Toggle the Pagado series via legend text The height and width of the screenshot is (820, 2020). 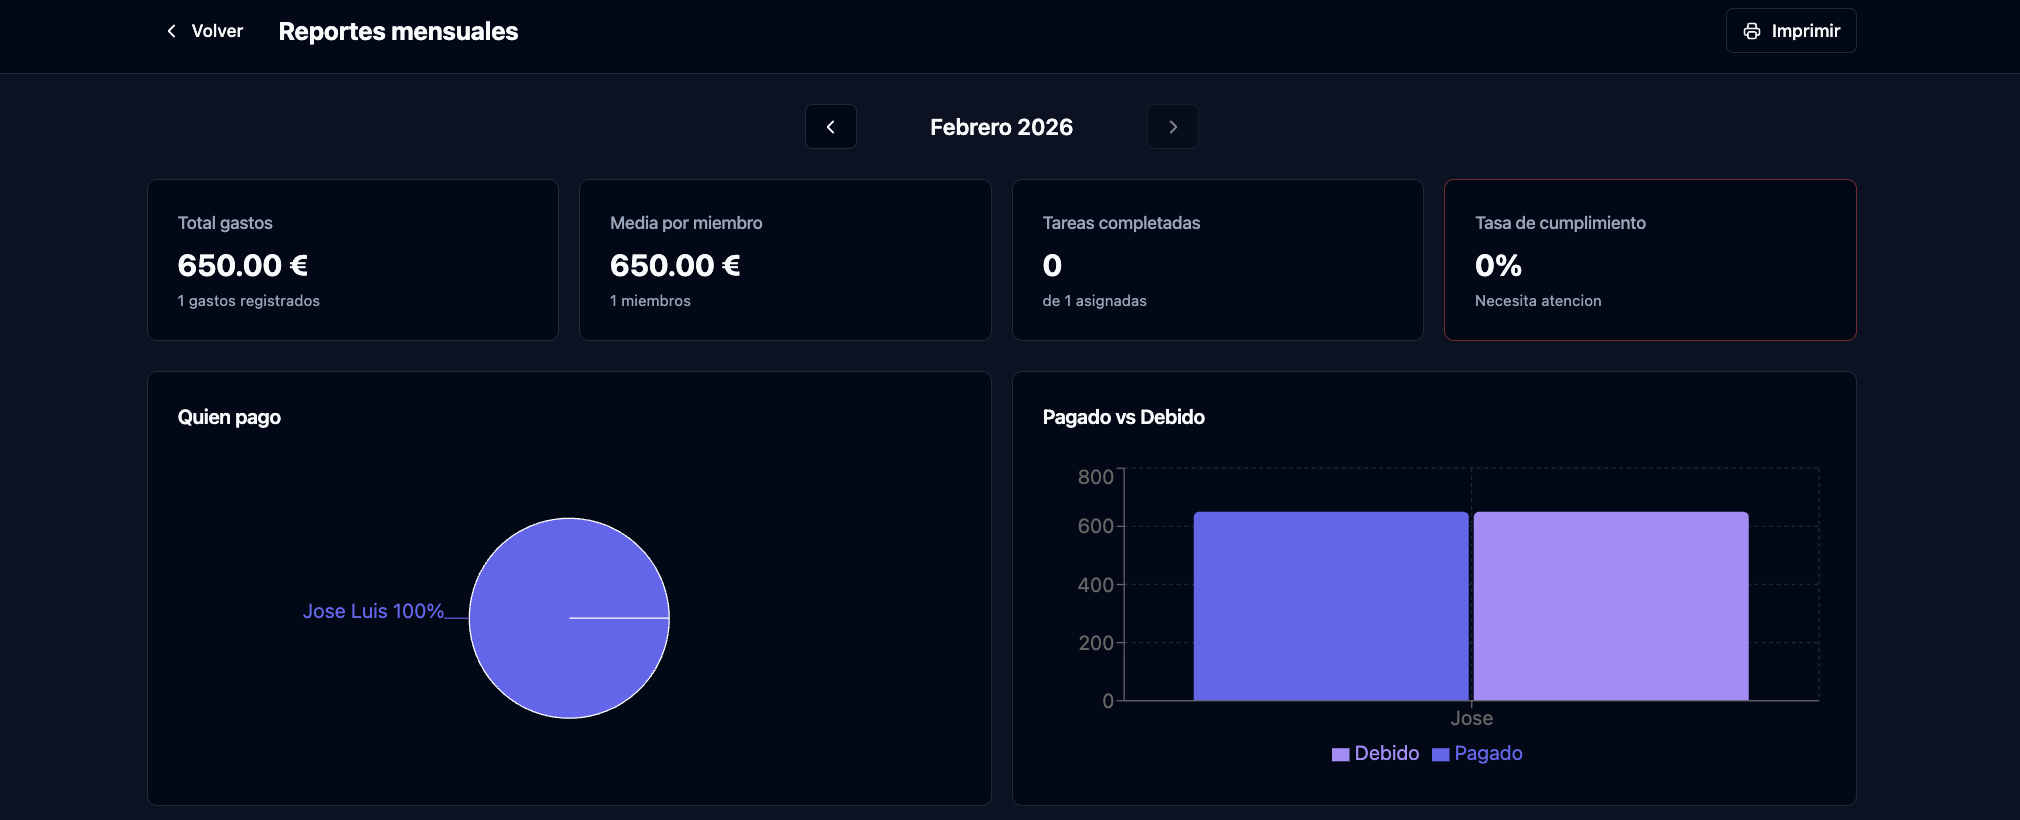(x=1488, y=753)
